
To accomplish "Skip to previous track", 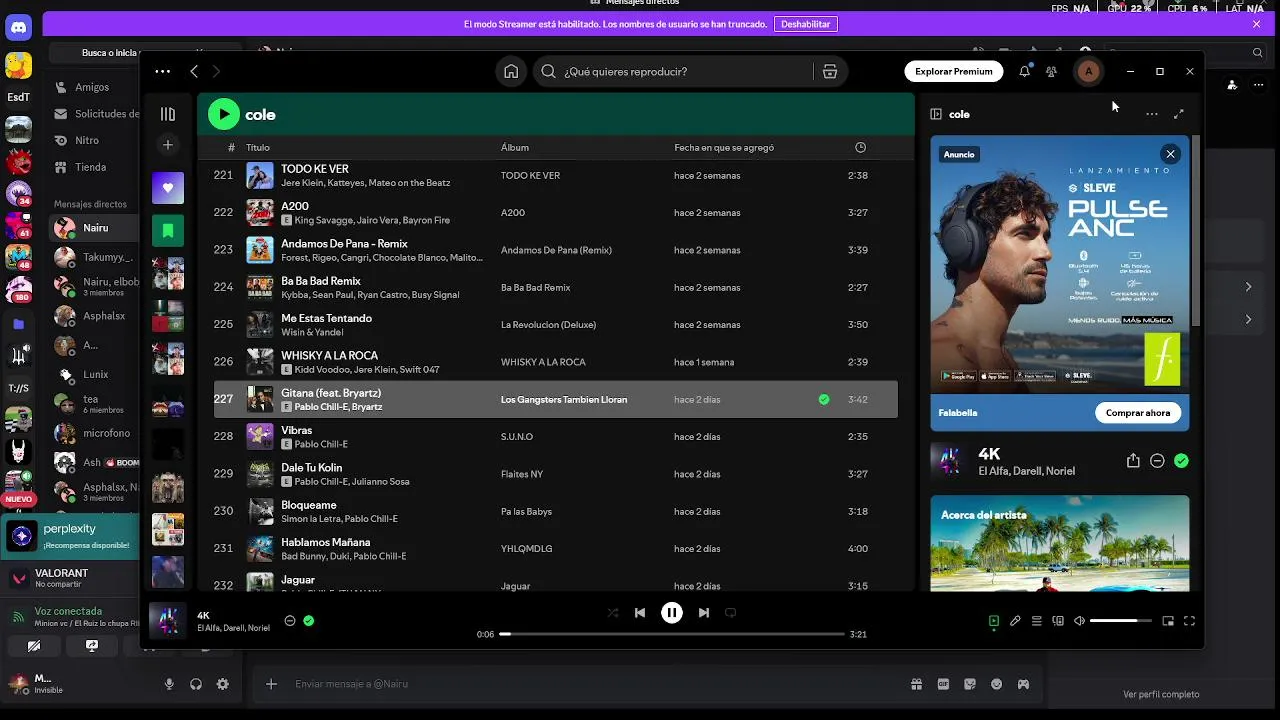I will (640, 613).
